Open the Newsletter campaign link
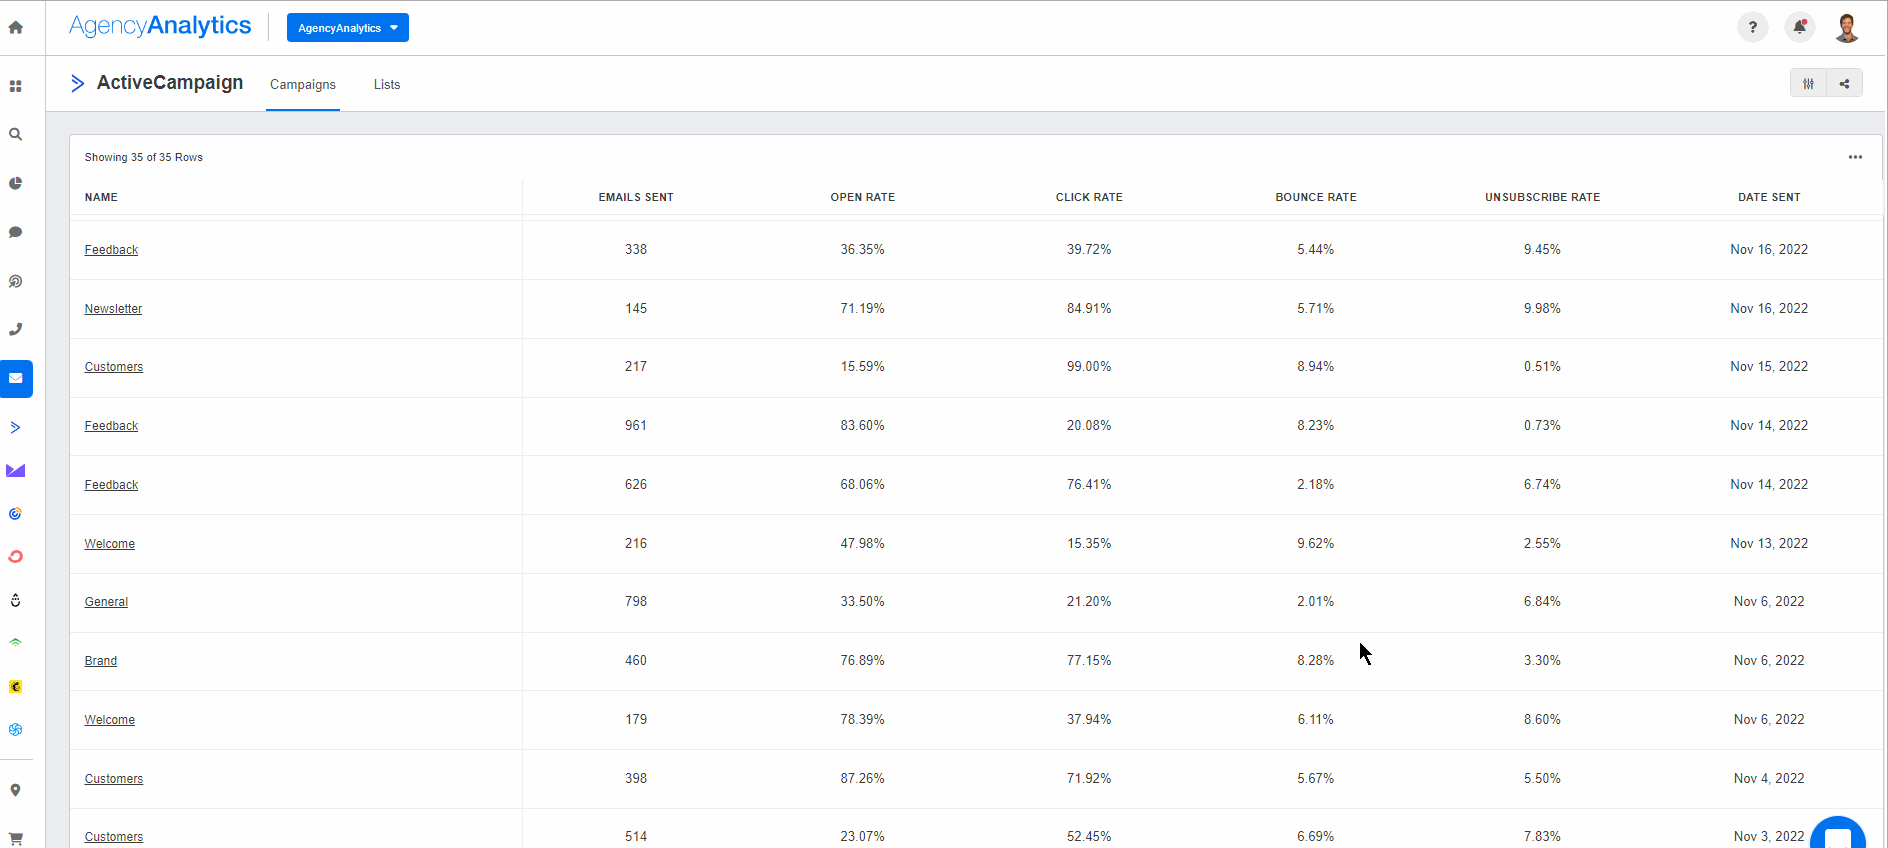 [113, 309]
